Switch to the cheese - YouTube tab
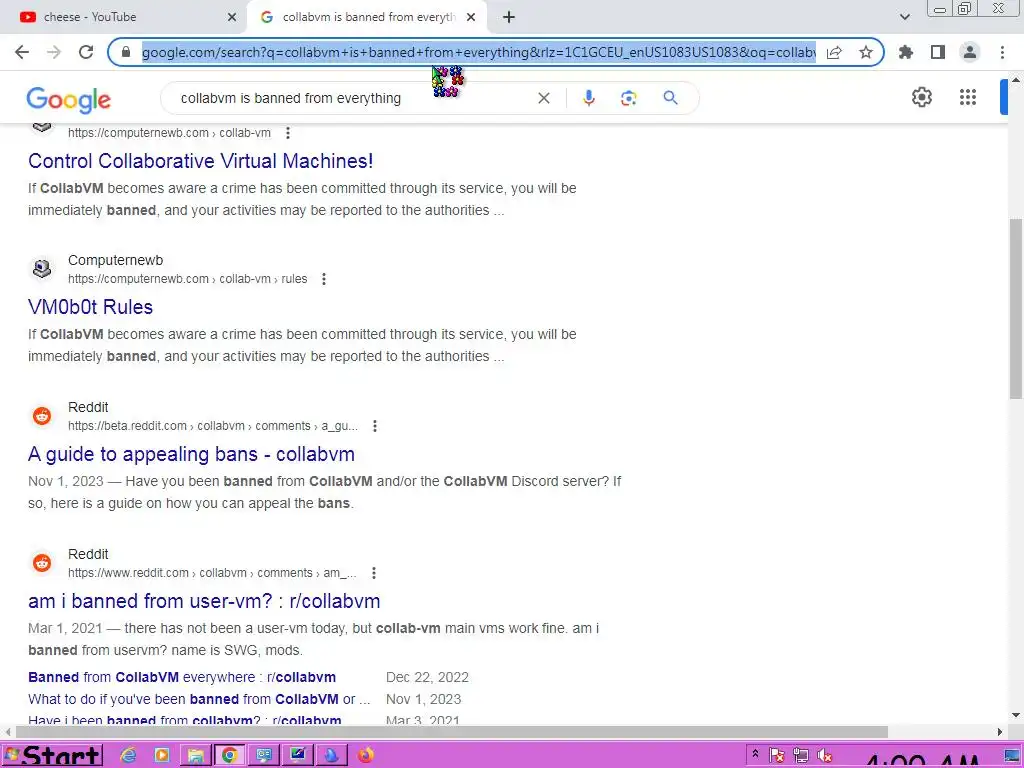The height and width of the screenshot is (768, 1024). (x=123, y=17)
